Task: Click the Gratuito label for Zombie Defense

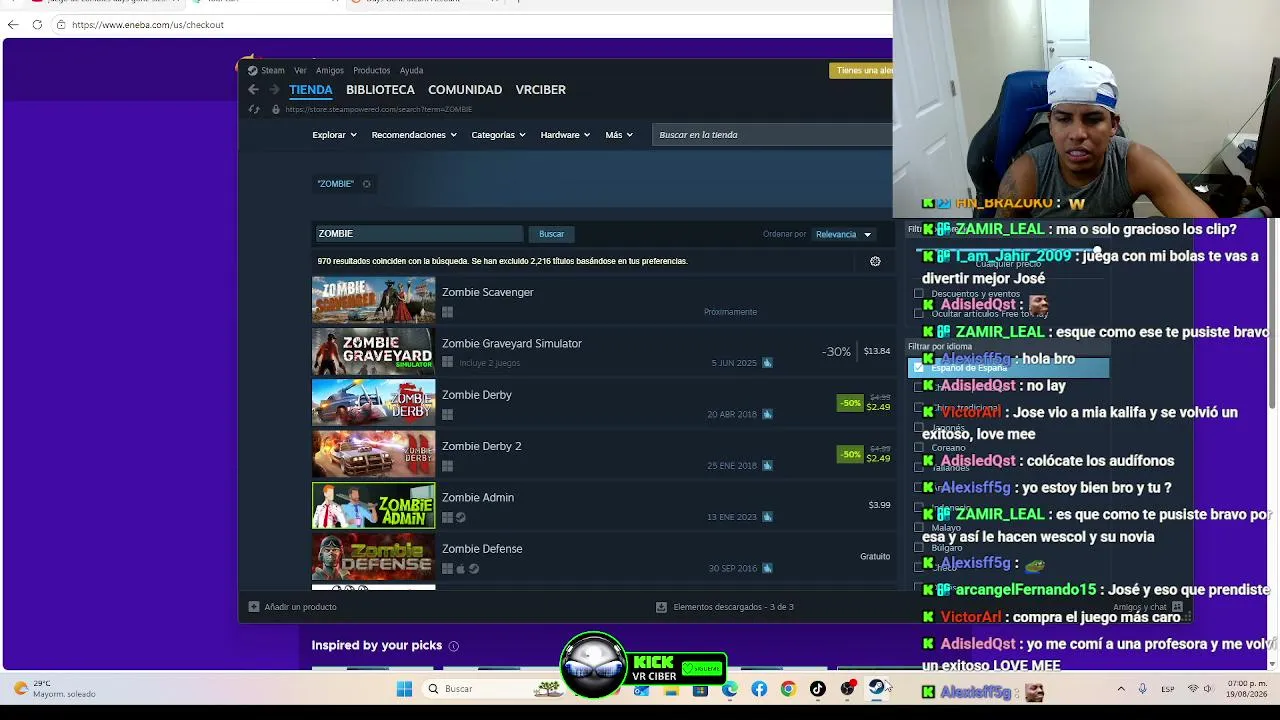Action: [x=875, y=556]
